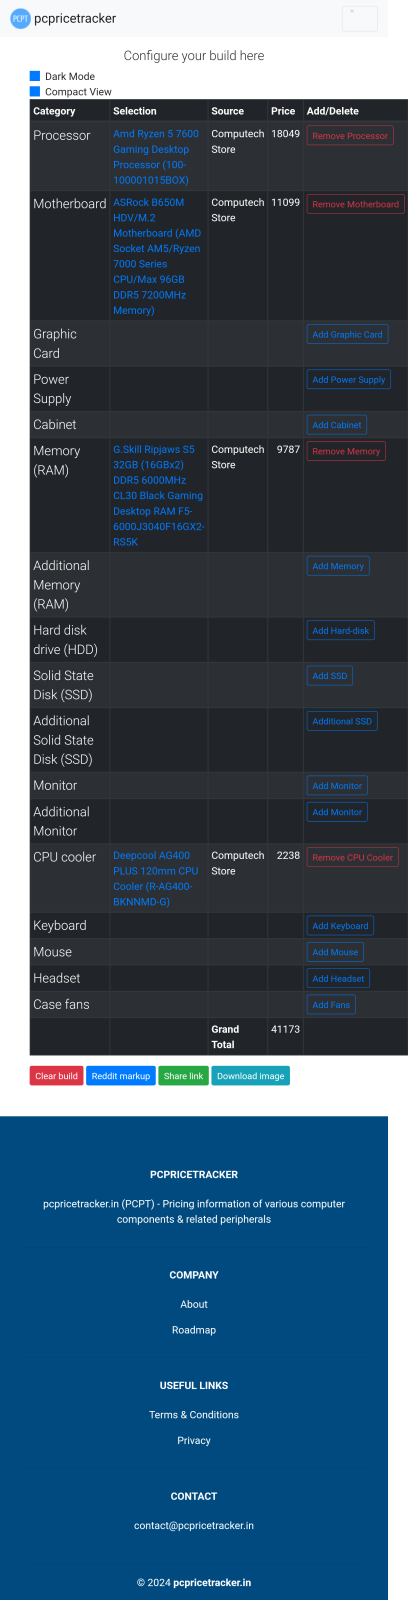Open the Roadmap footer link
The image size is (408, 1600).
[x=194, y=1330]
